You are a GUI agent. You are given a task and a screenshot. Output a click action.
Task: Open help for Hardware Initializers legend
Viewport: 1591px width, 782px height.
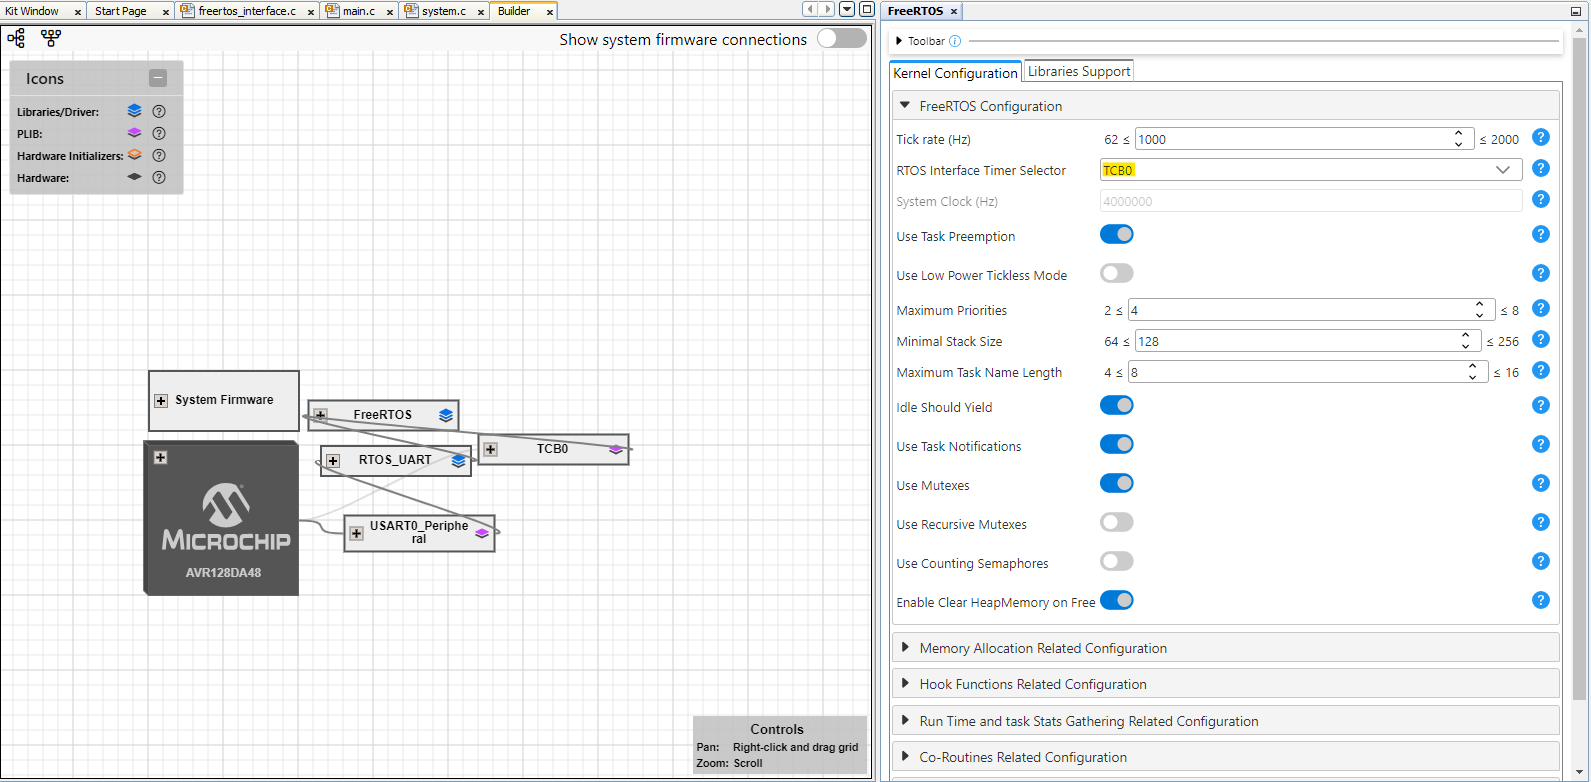[x=158, y=155]
